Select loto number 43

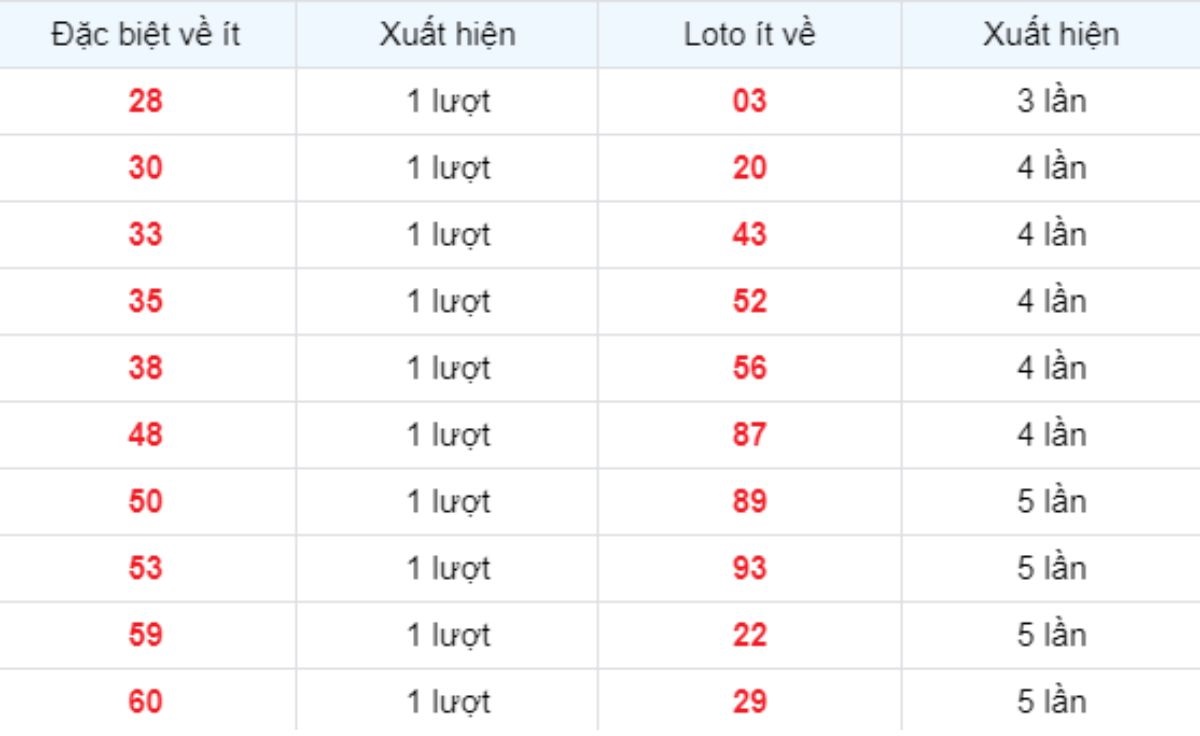(x=749, y=235)
